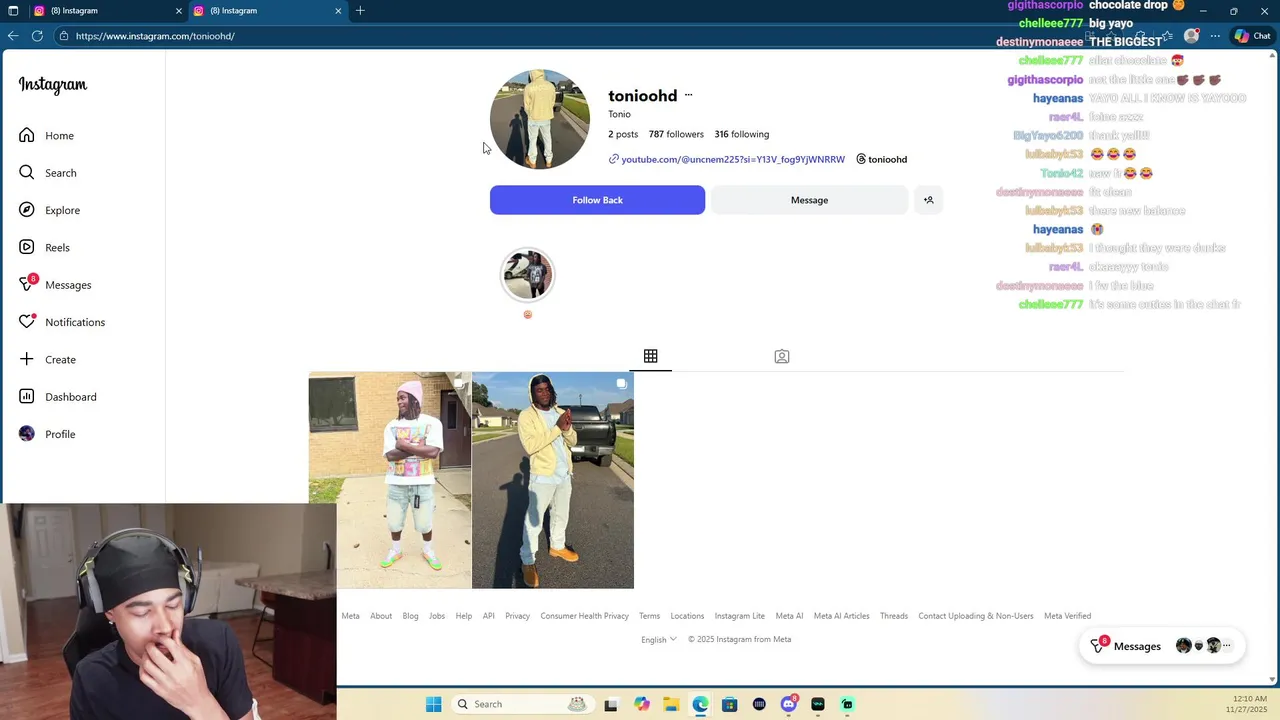The width and height of the screenshot is (1280, 720).
Task: Click the add-person suggestions icon button
Action: tap(928, 200)
